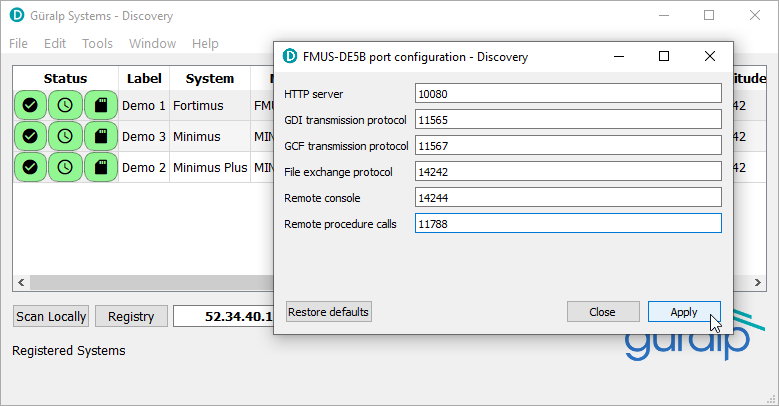779x406 pixels.
Task: Open the Edit menu
Action: 55,44
